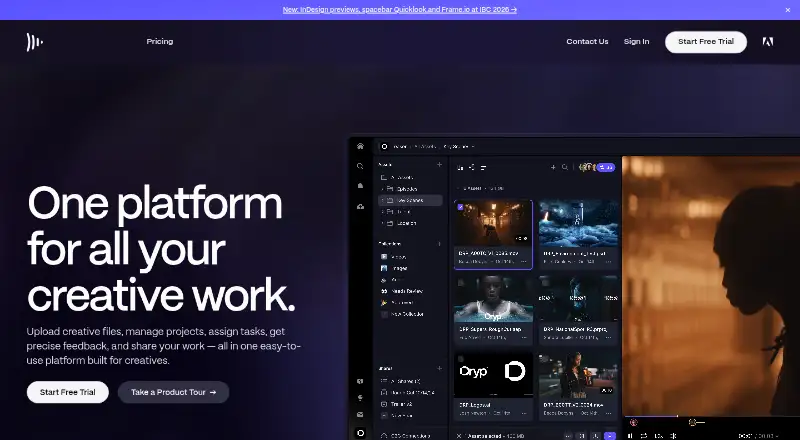The height and width of the screenshot is (440, 800).
Task: Click the first view icon in asset toolbar
Action: [x=461, y=167]
